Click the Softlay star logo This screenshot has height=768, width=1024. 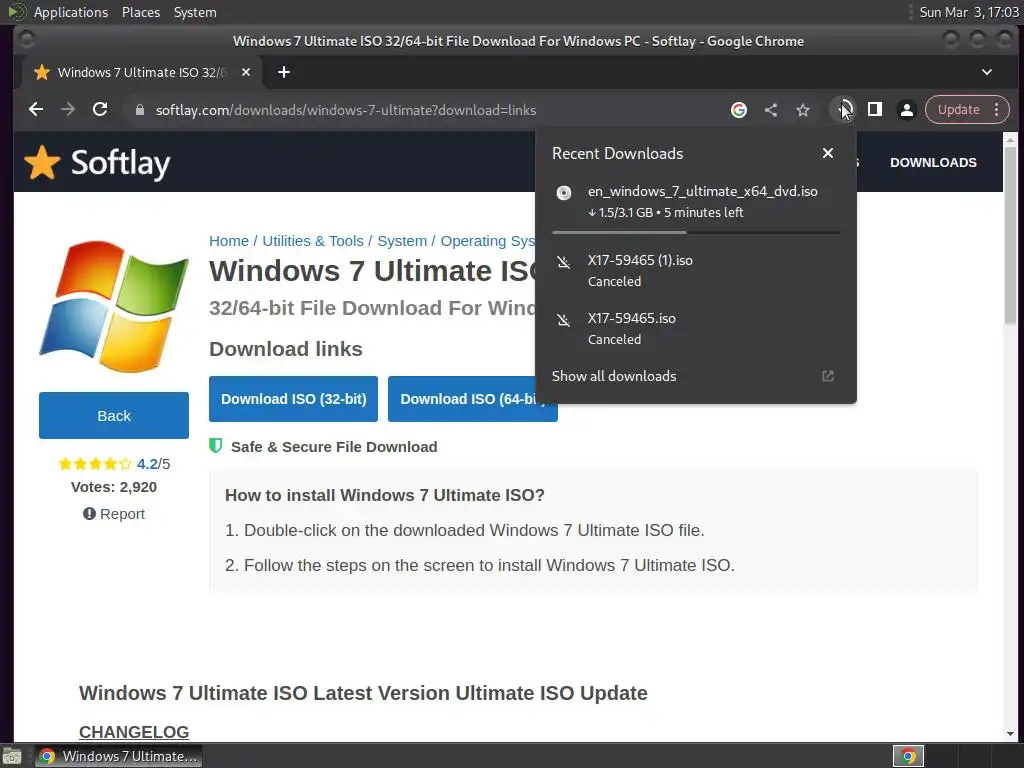click(x=42, y=162)
